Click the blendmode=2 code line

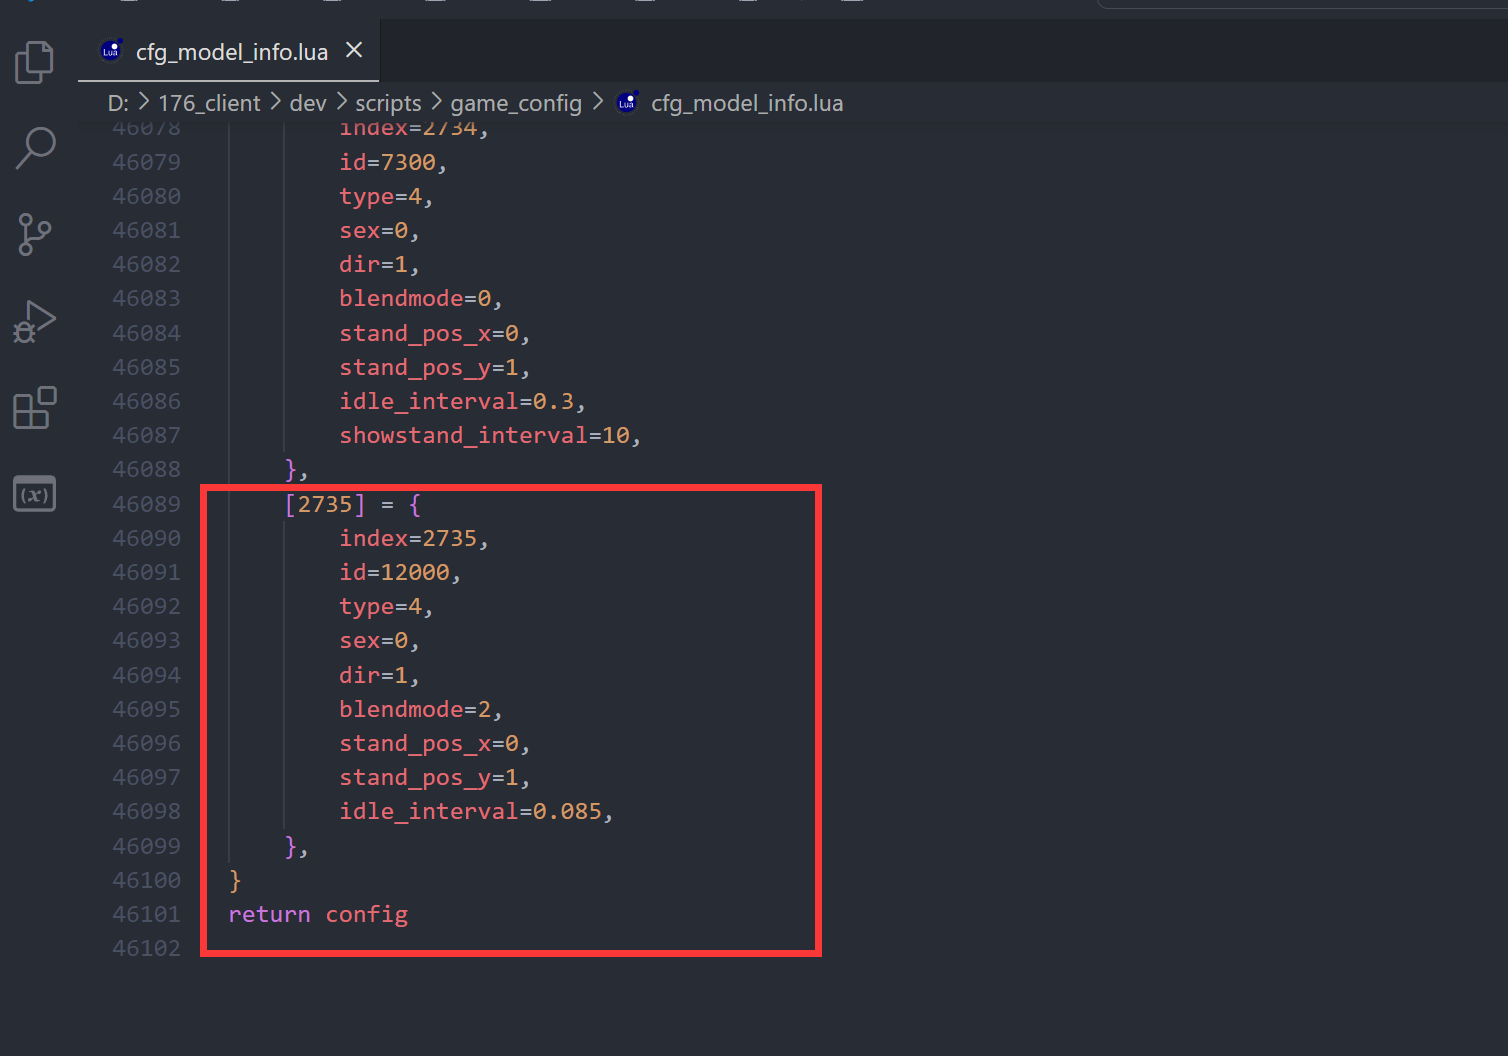pyautogui.click(x=421, y=709)
